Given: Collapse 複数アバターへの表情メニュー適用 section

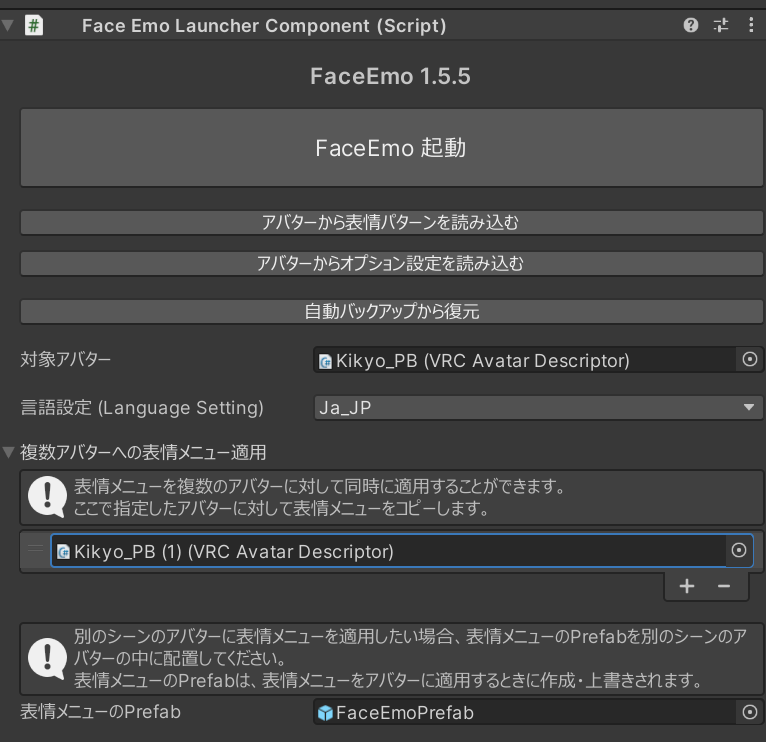Looking at the screenshot, I should coord(8,452).
